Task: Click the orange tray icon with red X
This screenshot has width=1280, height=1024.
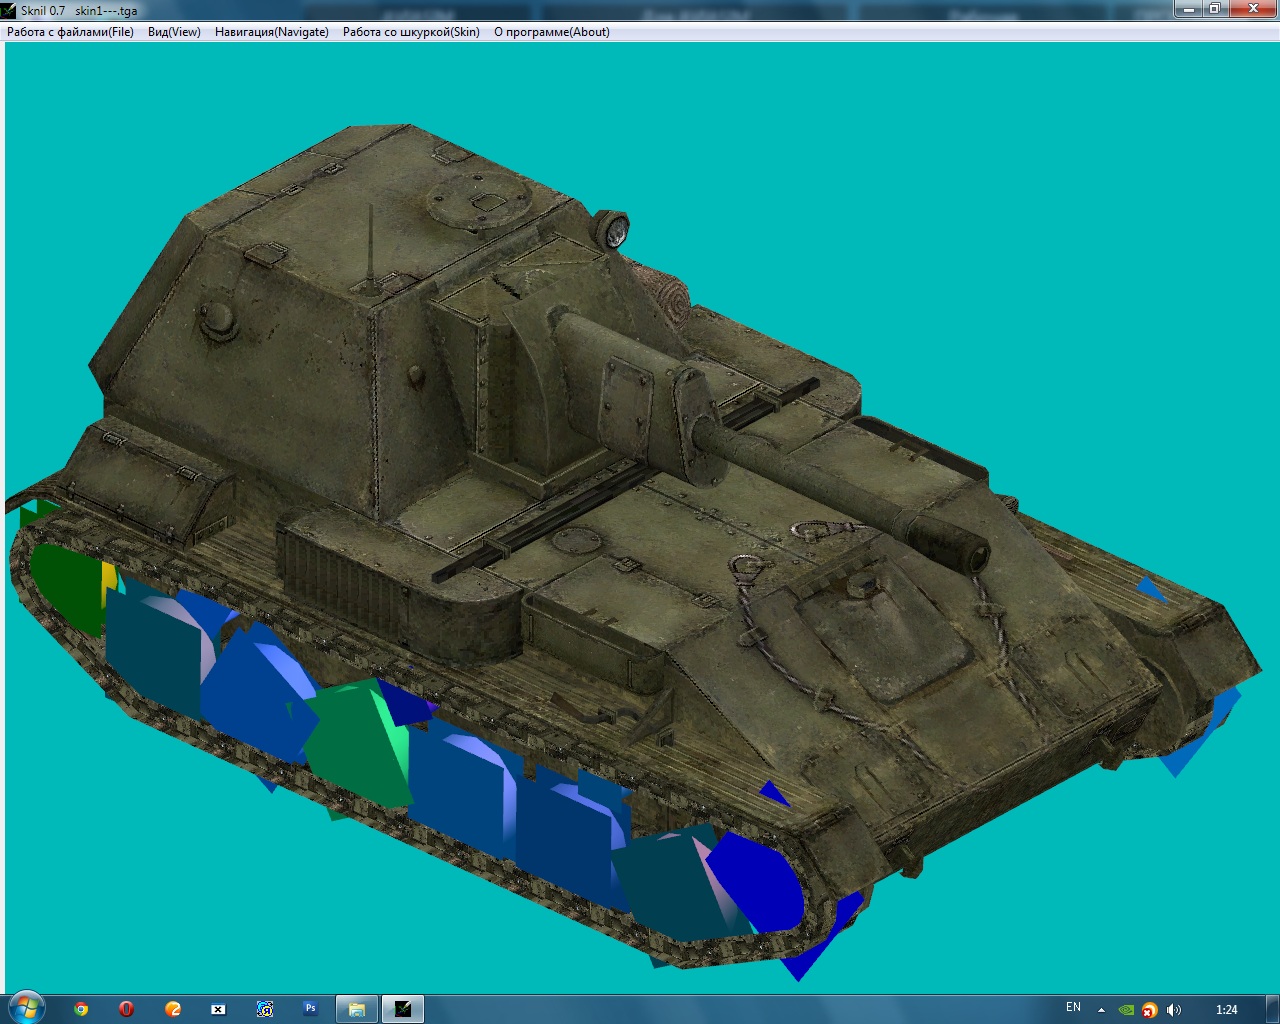Action: click(1150, 1010)
